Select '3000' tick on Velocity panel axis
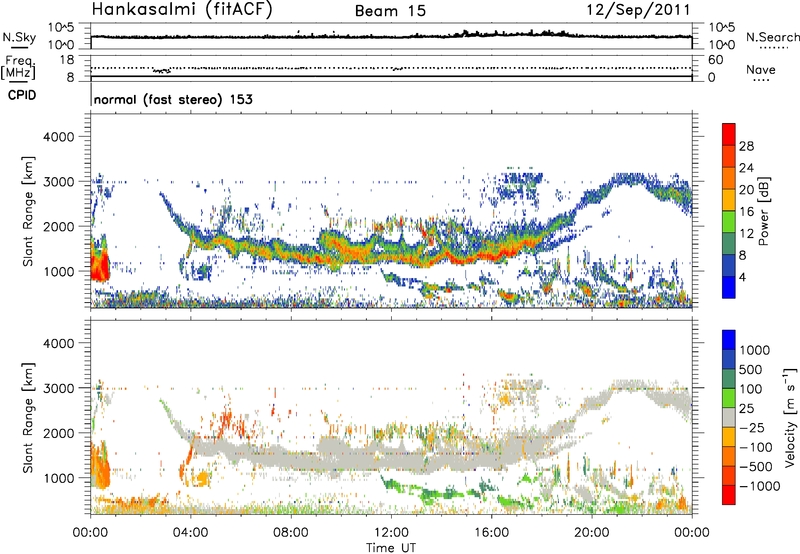The width and height of the screenshot is (800, 554). 58,388
